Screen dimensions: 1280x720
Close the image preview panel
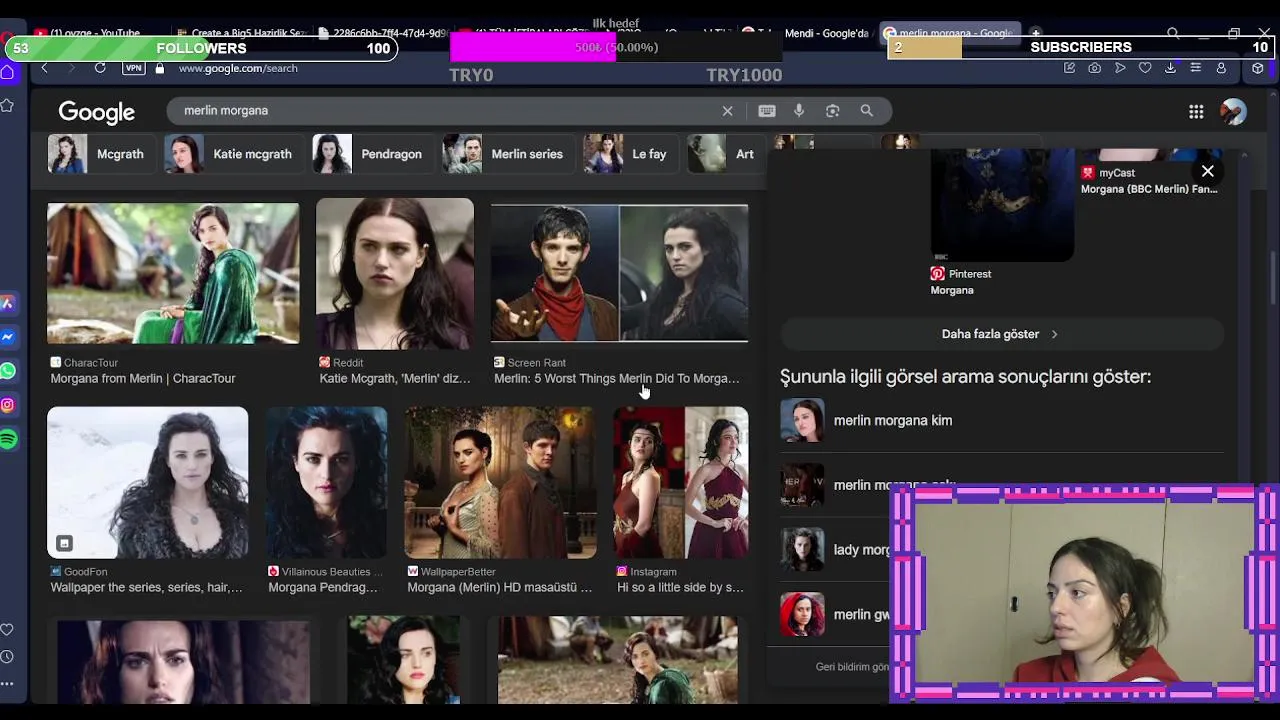click(1208, 171)
